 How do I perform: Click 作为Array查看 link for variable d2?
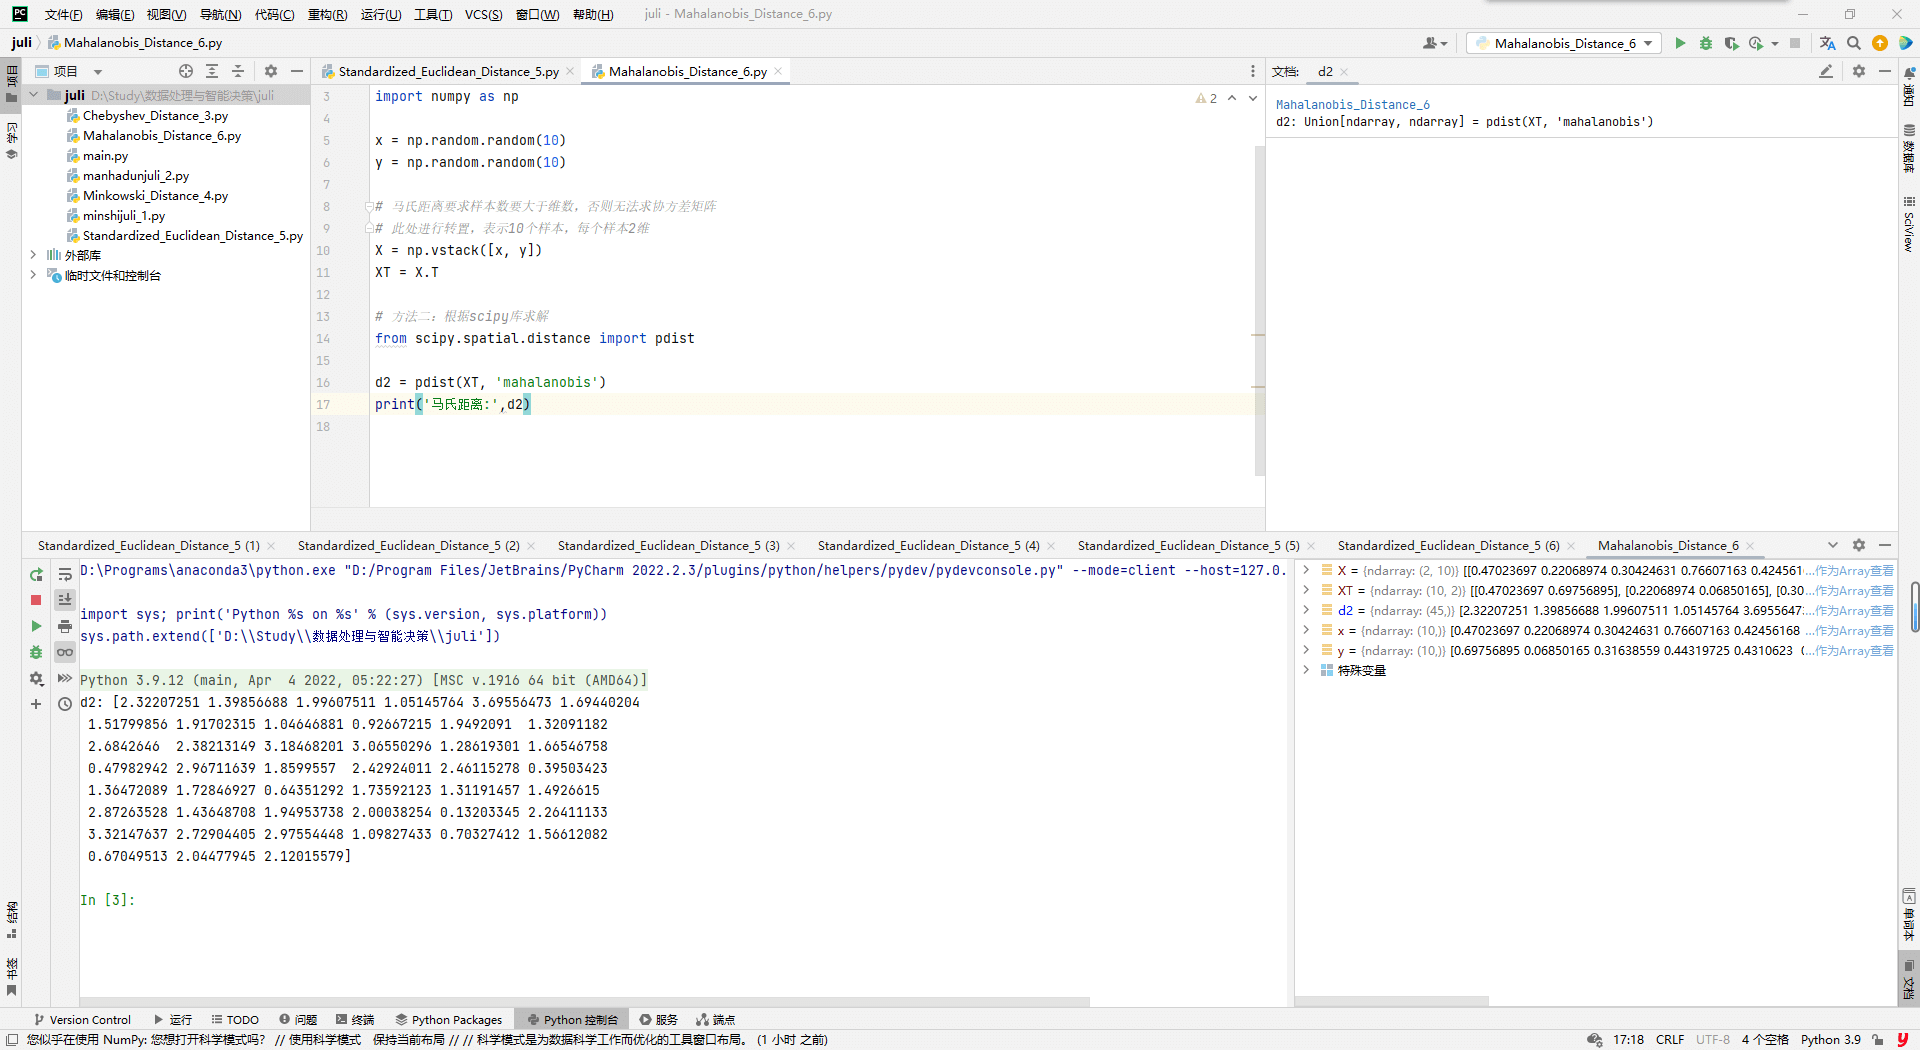coord(1854,610)
